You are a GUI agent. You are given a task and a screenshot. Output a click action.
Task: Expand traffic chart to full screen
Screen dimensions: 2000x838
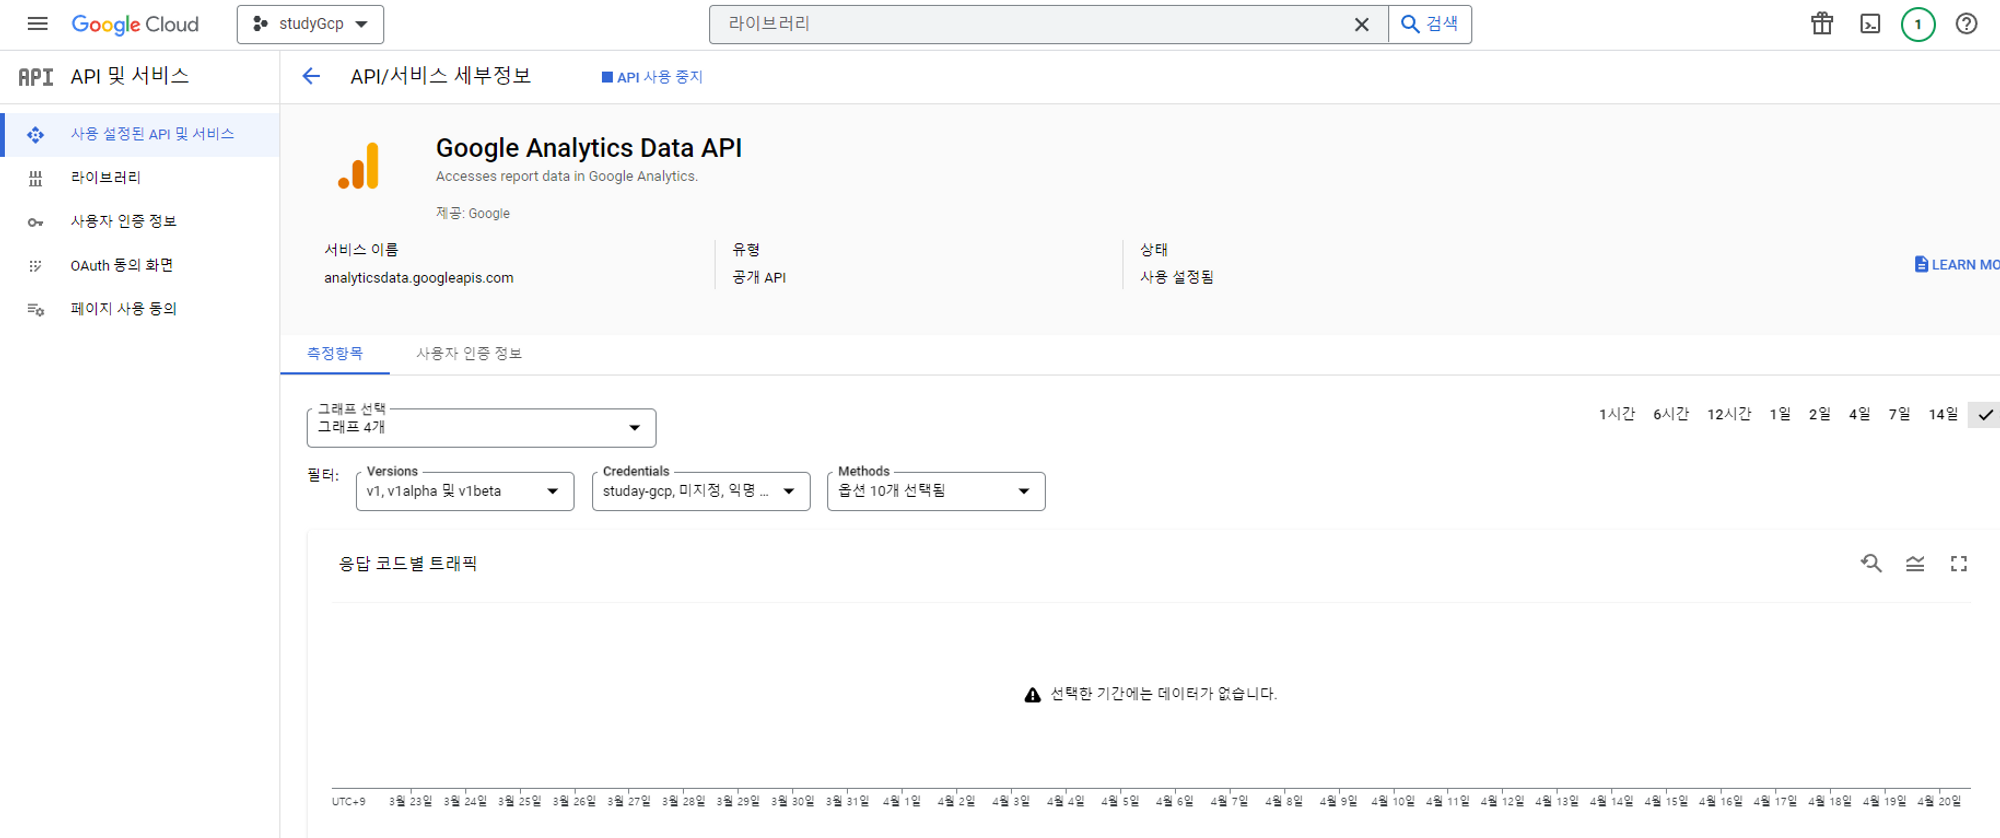(1959, 564)
